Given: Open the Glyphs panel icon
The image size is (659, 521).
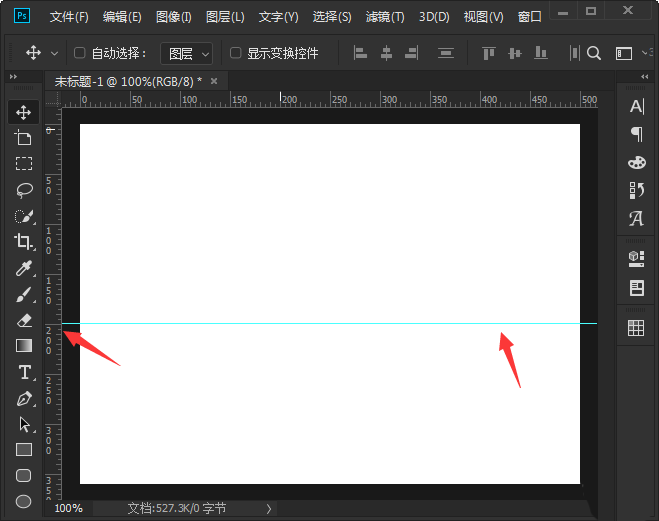Looking at the screenshot, I should [x=636, y=218].
